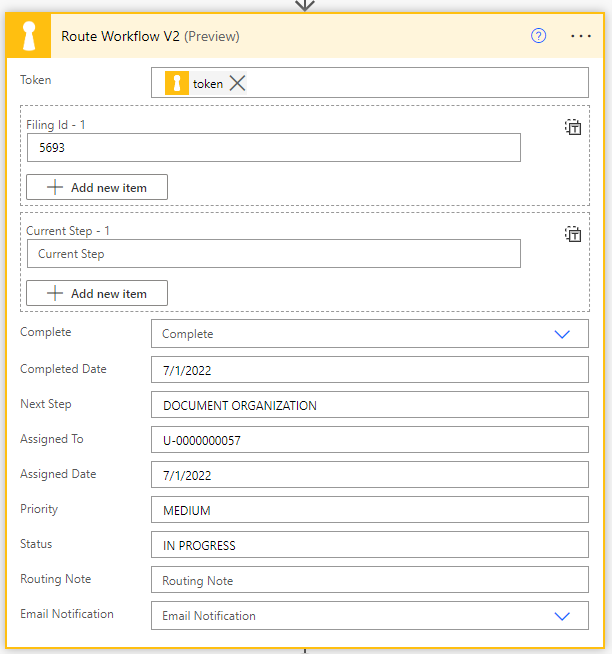The width and height of the screenshot is (612, 654).
Task: Open the ellipsis more options menu
Action: coord(581,36)
